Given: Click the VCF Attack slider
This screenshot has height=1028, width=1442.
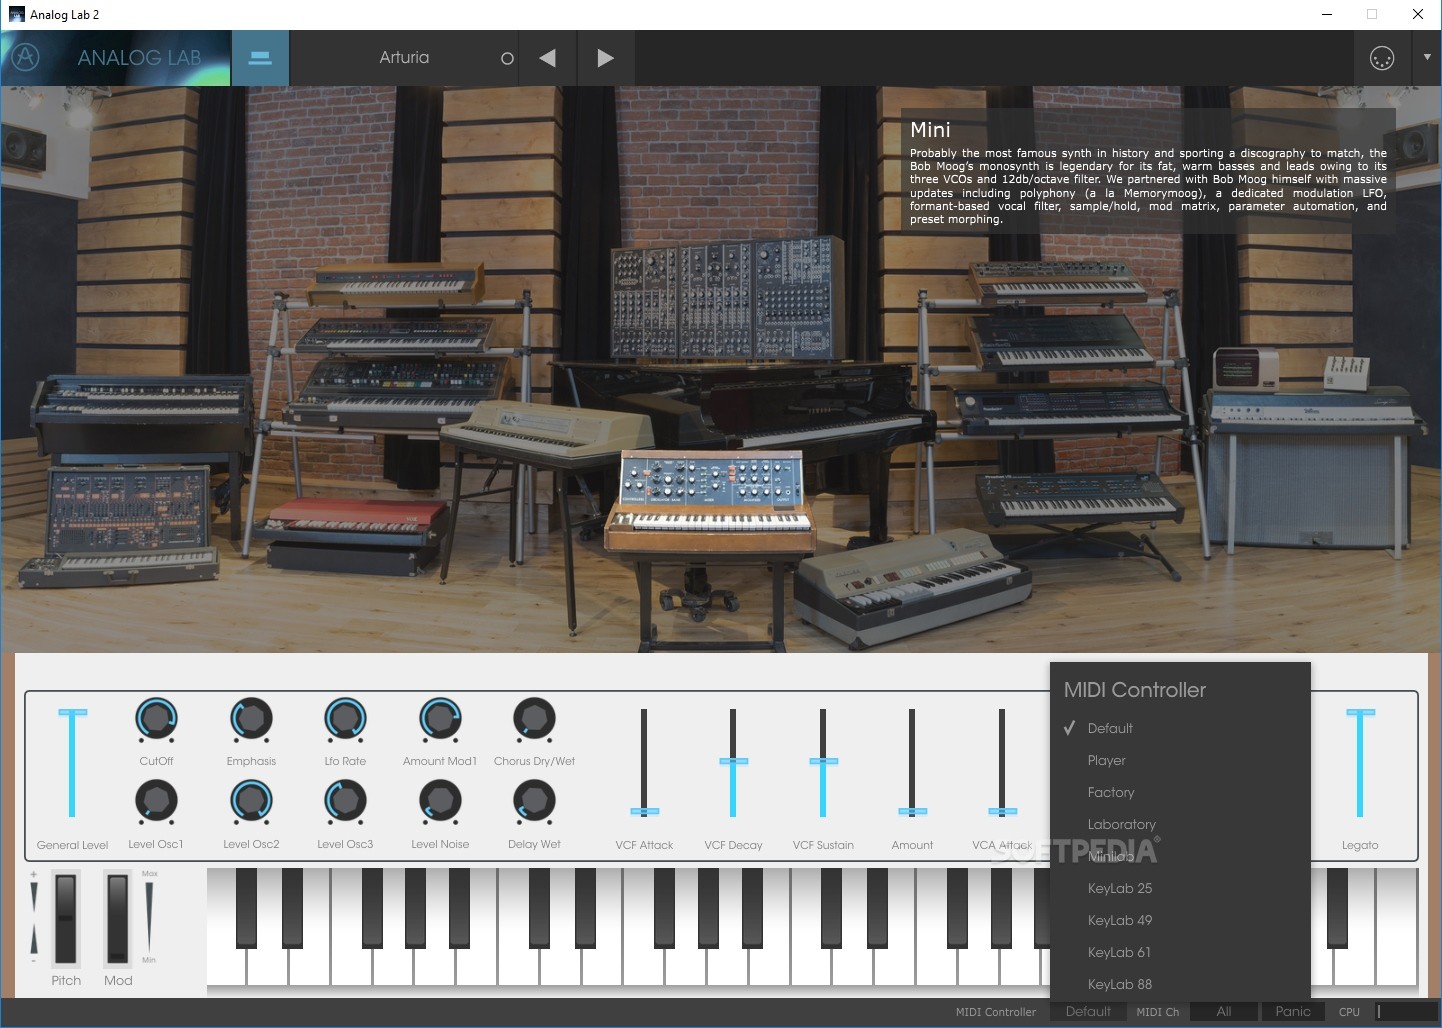Looking at the screenshot, I should click(644, 762).
